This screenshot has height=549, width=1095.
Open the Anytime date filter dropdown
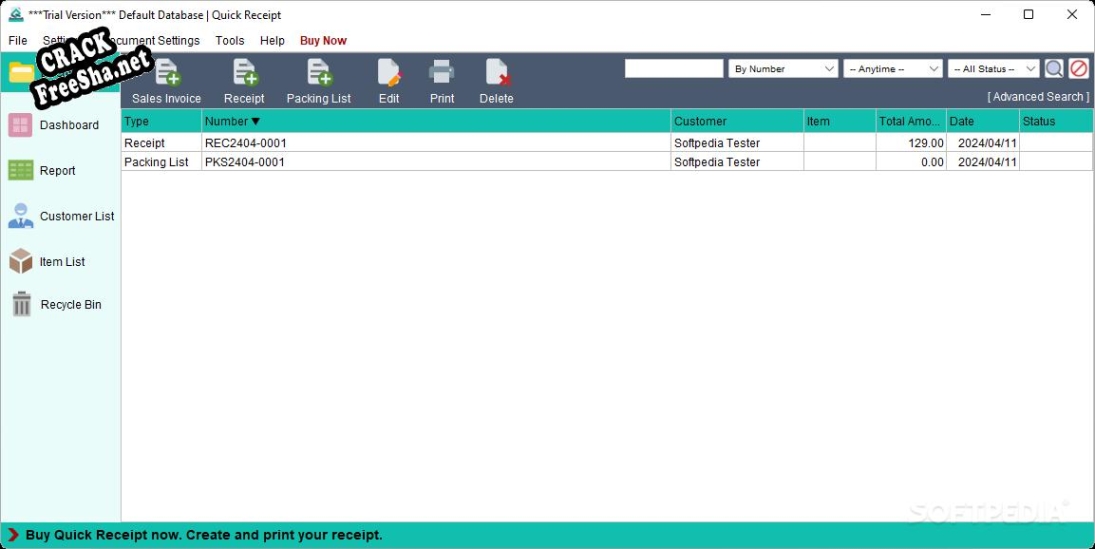click(893, 69)
